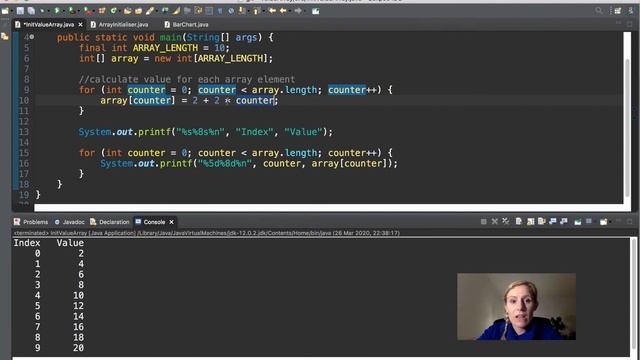
Task: Click the Coverage launch toolbar icon
Action: (71, 11)
